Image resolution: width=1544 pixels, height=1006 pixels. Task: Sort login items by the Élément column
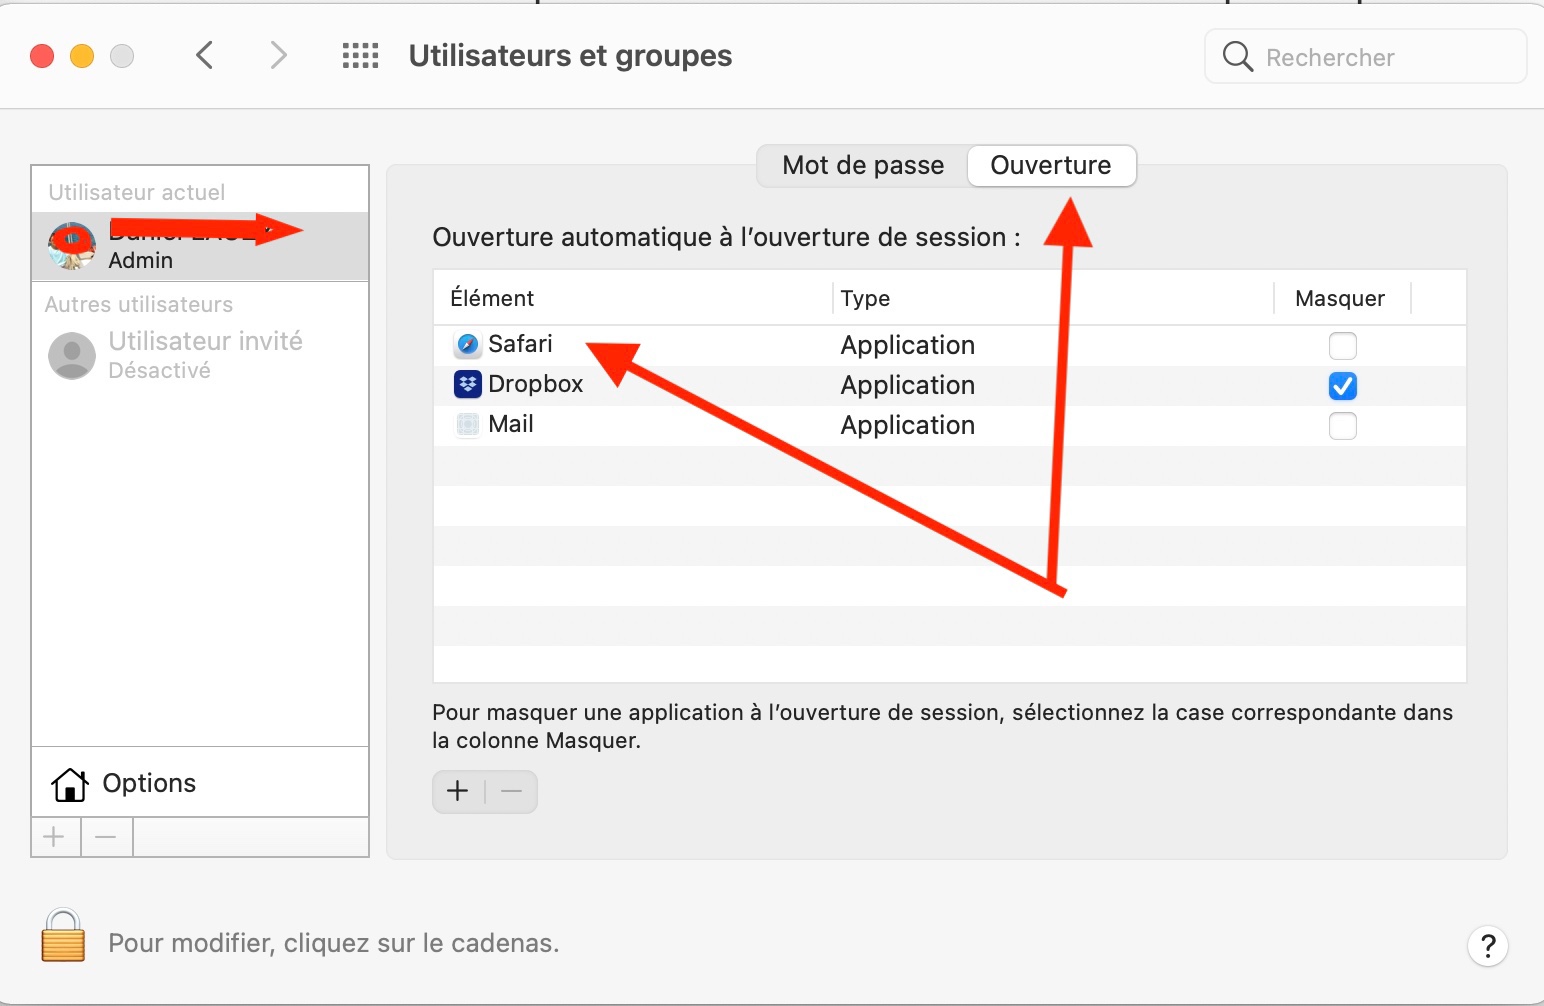point(492,298)
